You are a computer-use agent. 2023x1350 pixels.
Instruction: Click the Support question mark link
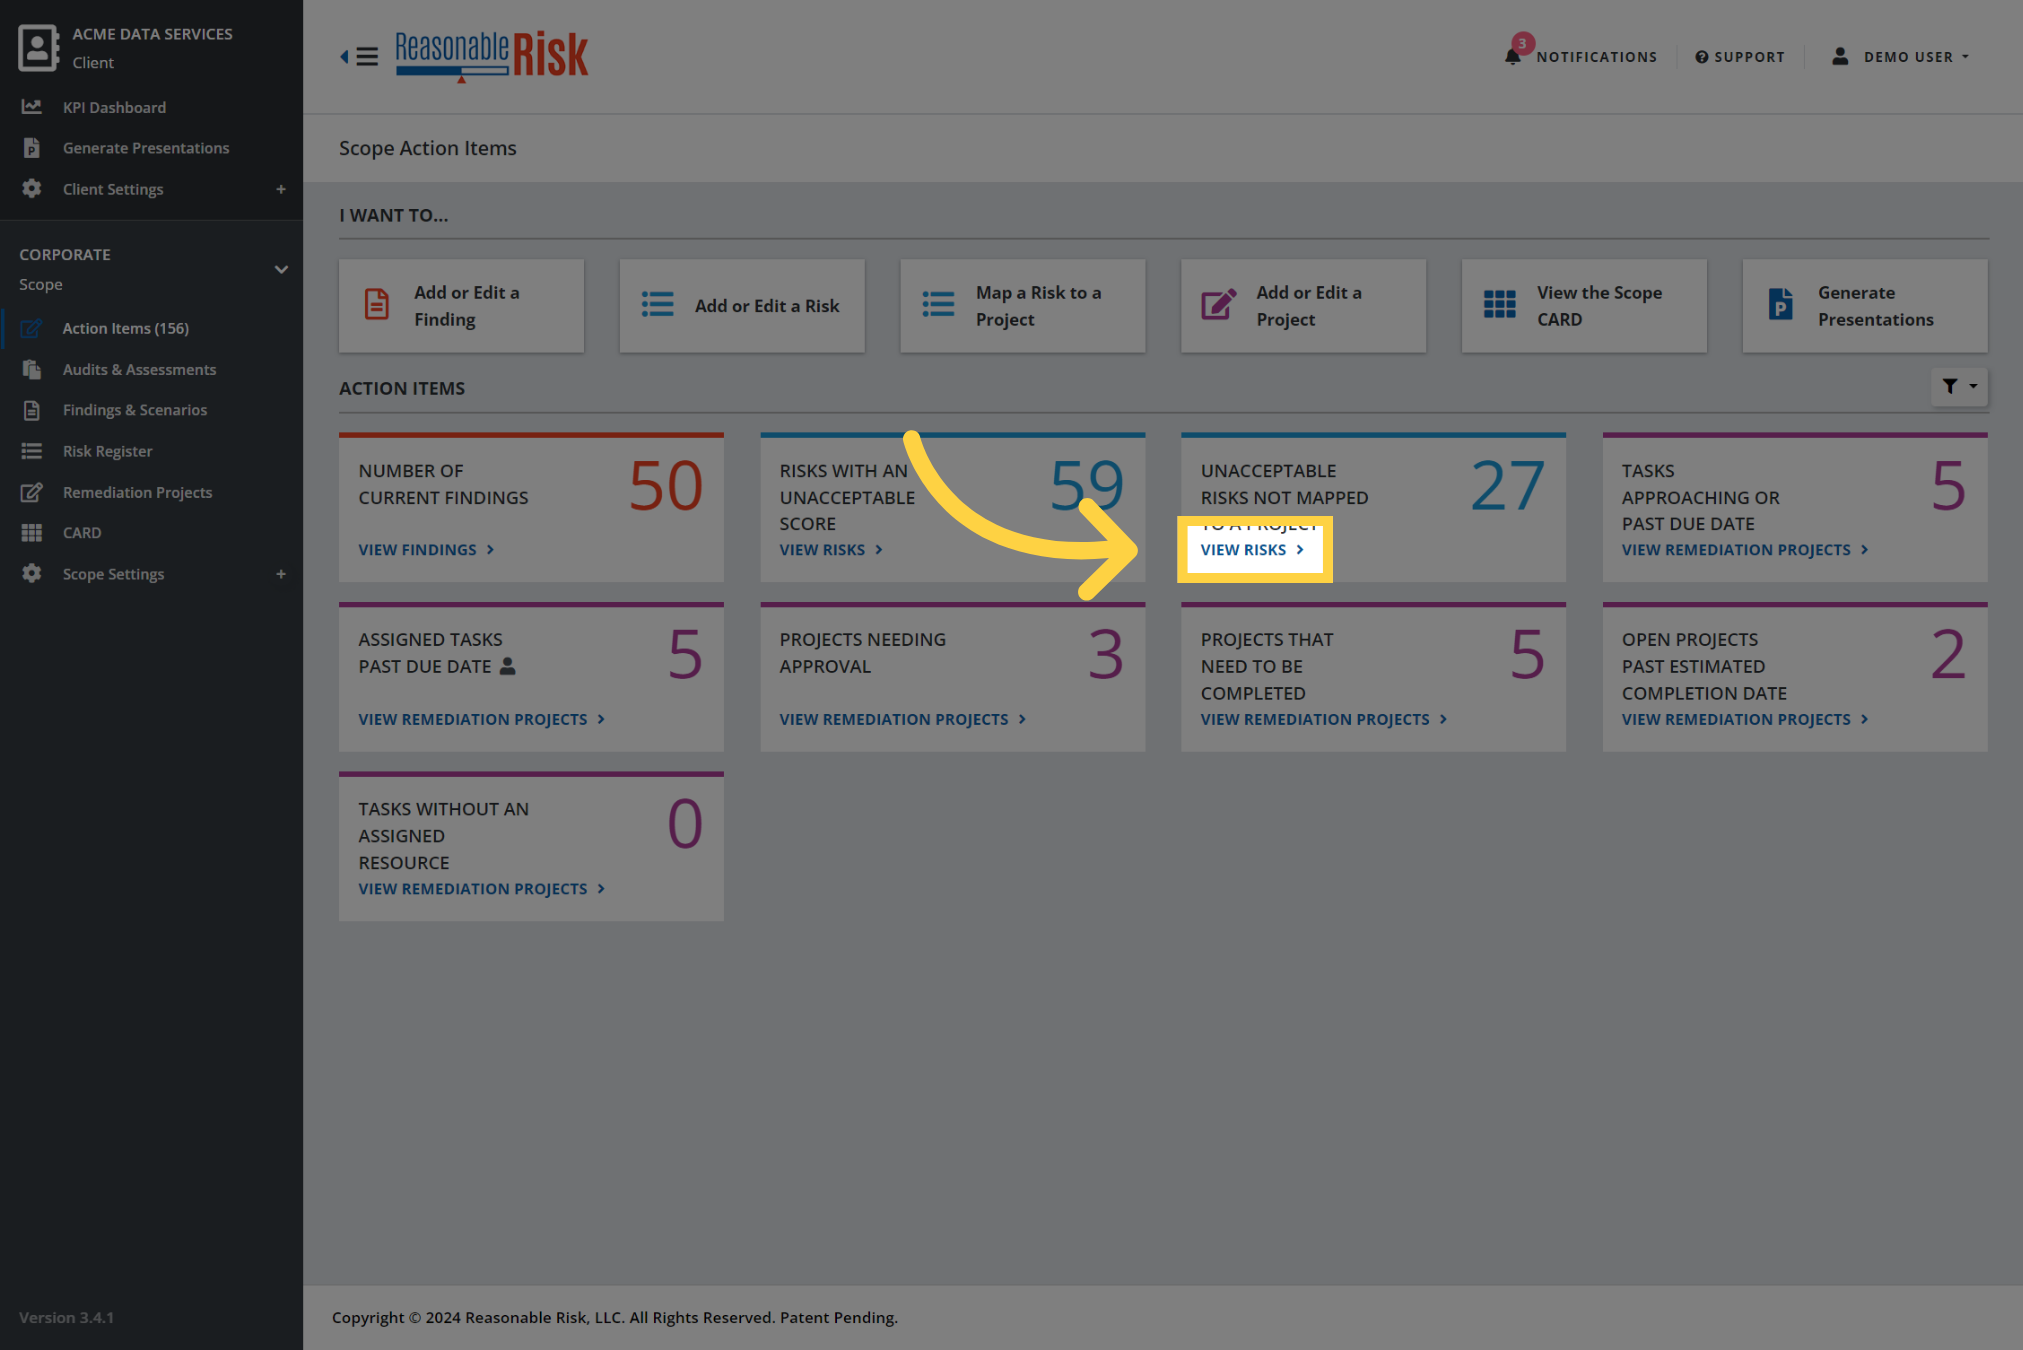pos(1740,57)
